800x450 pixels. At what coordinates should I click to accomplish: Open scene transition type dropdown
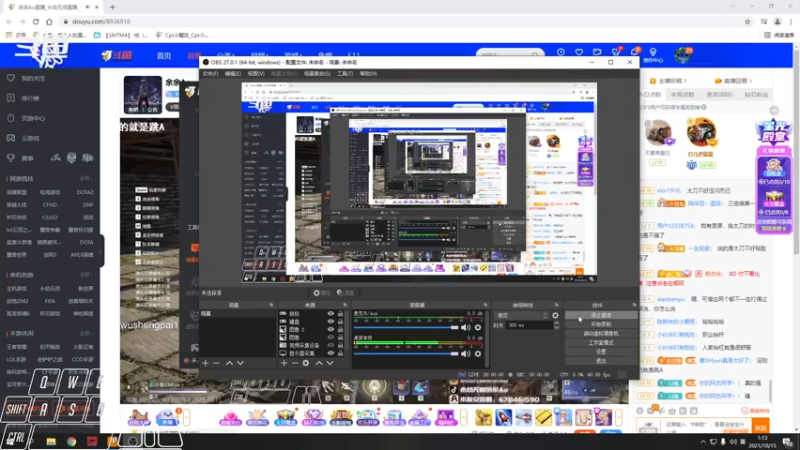coord(521,316)
